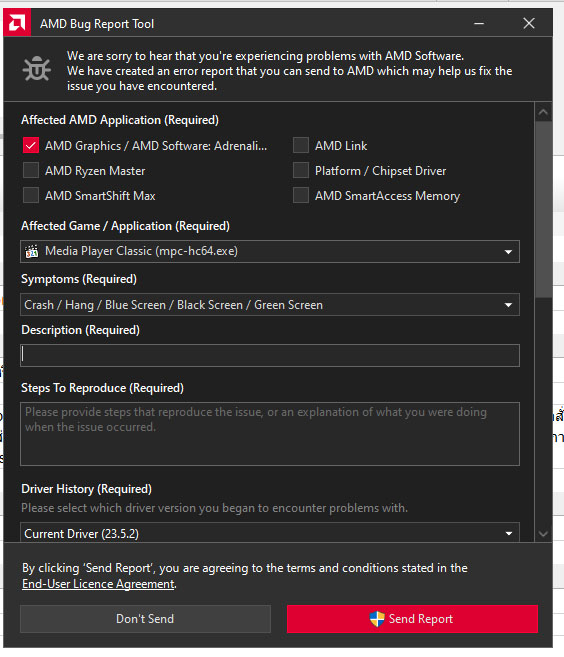Open the End-User Licence Agreement link

click(x=98, y=584)
